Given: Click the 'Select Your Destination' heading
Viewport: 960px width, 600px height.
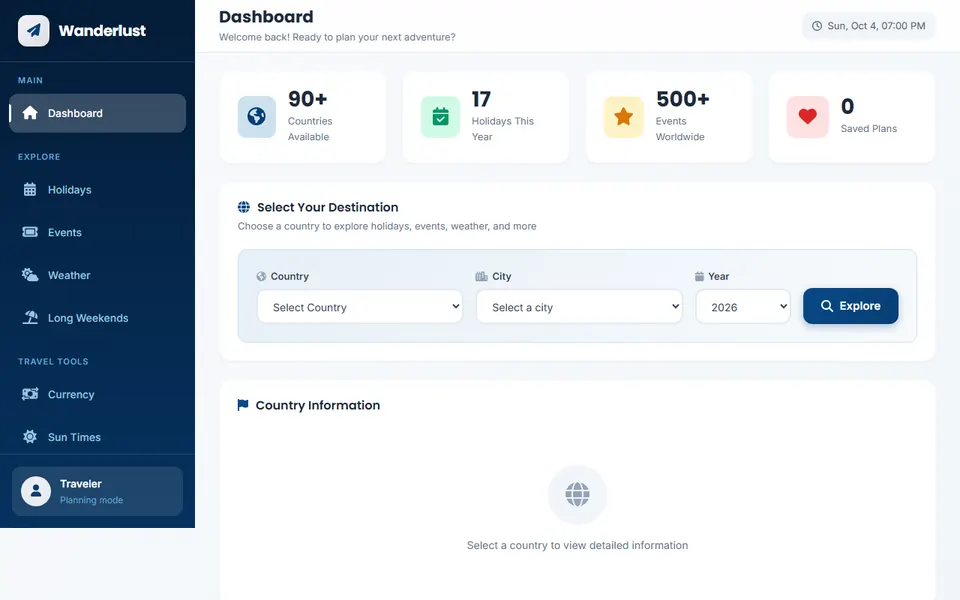Looking at the screenshot, I should [x=328, y=207].
